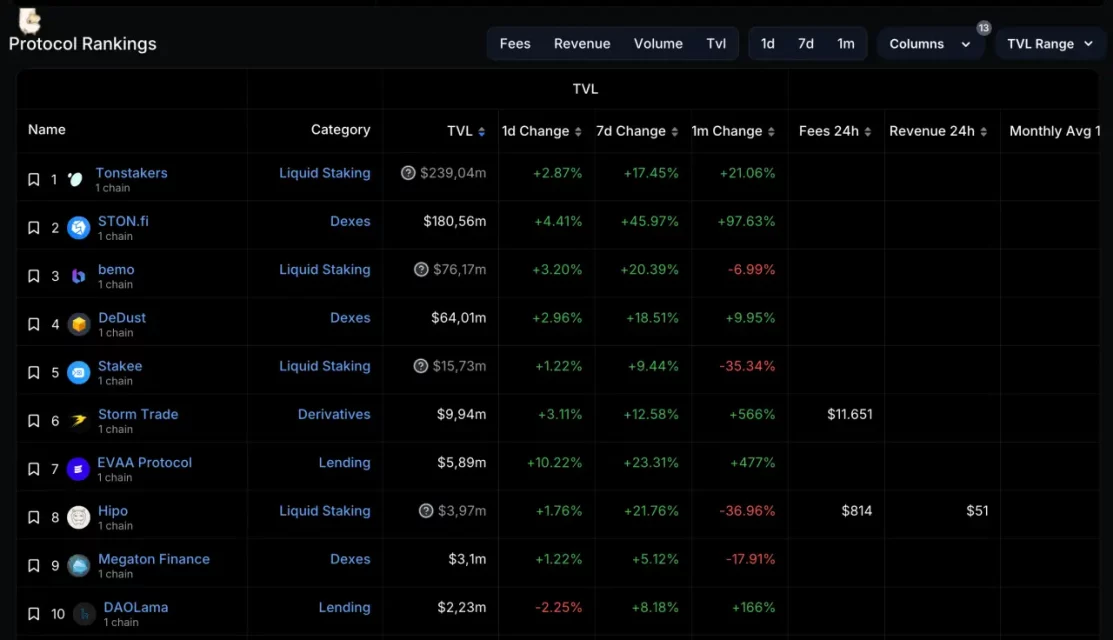Open the Hipo protocol link
The height and width of the screenshot is (640, 1113).
(112, 510)
